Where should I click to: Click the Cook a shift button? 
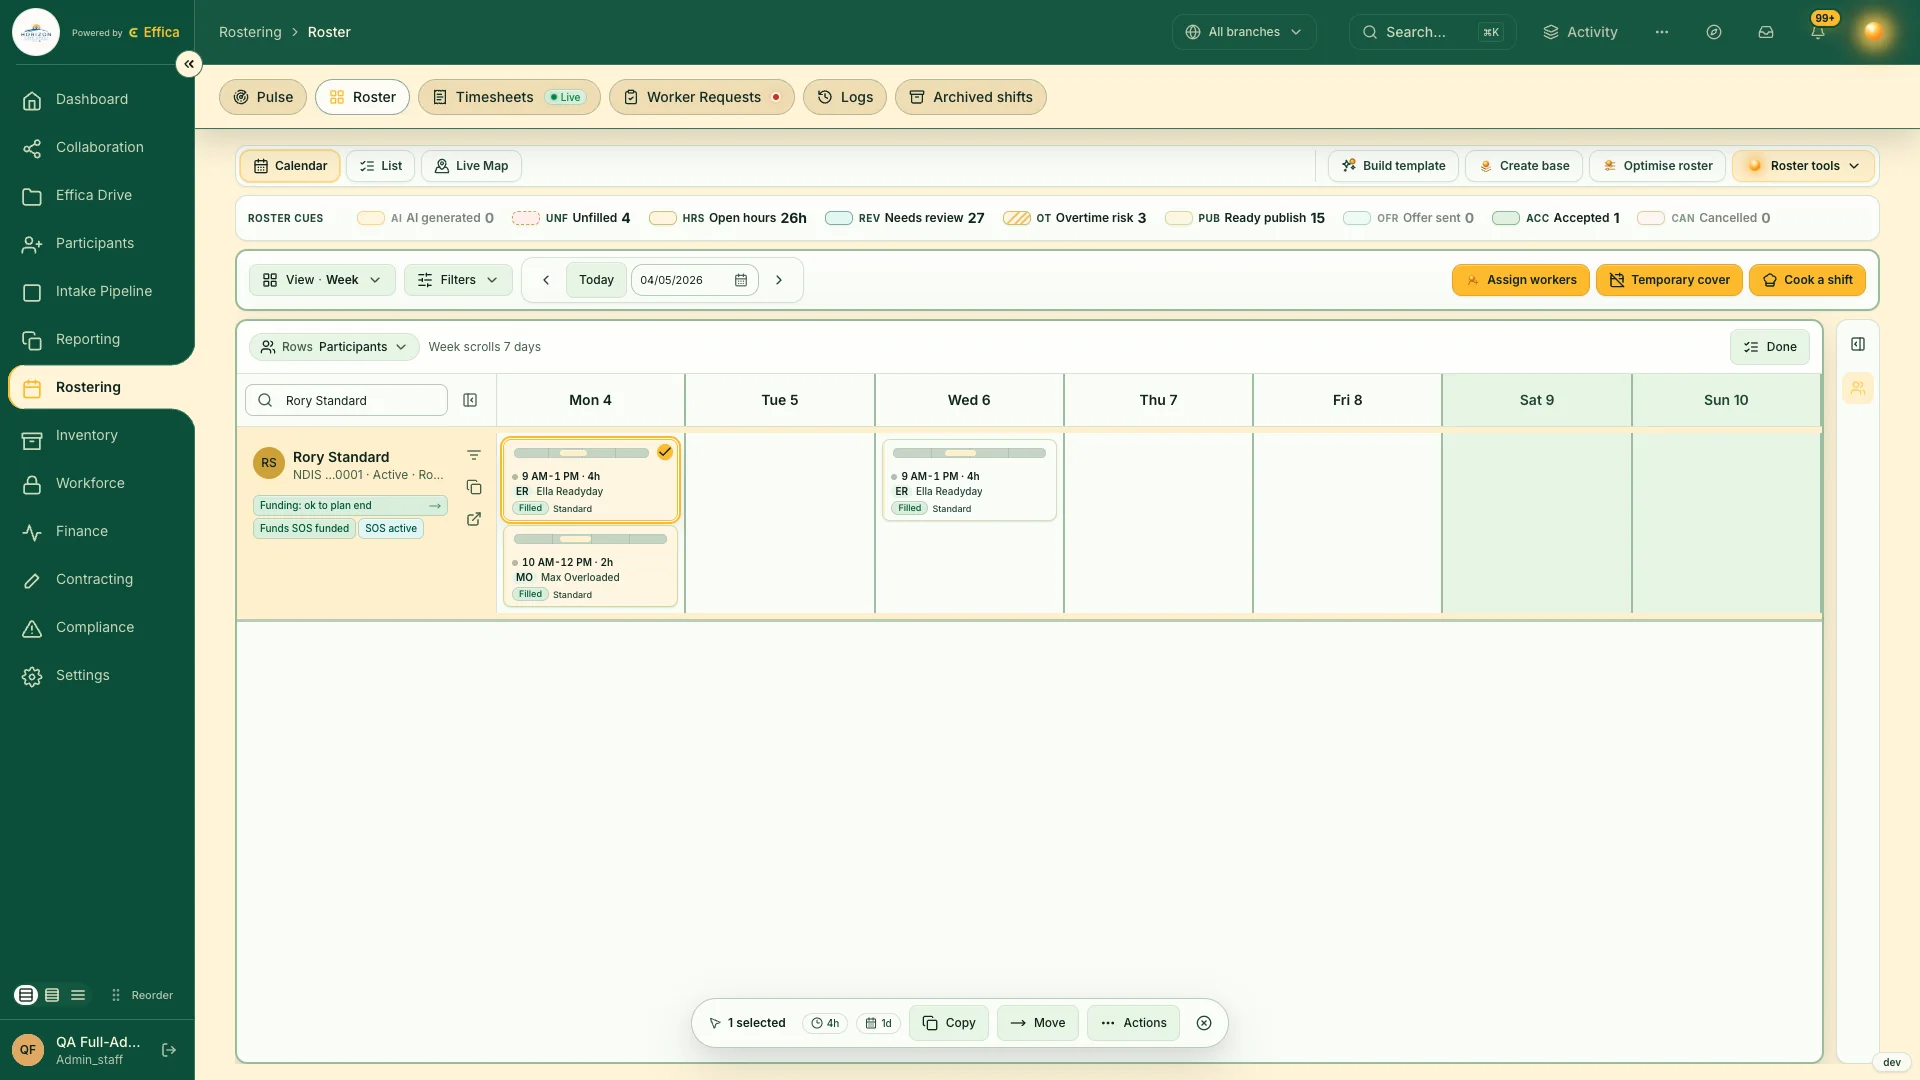[x=1807, y=280]
